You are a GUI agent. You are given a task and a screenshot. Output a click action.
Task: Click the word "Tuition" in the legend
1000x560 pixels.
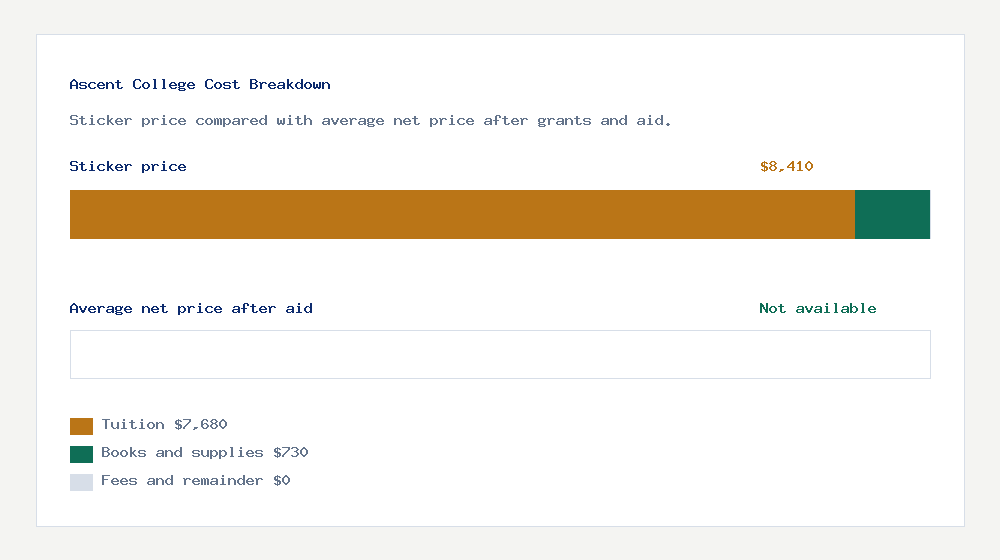[x=133, y=424]
